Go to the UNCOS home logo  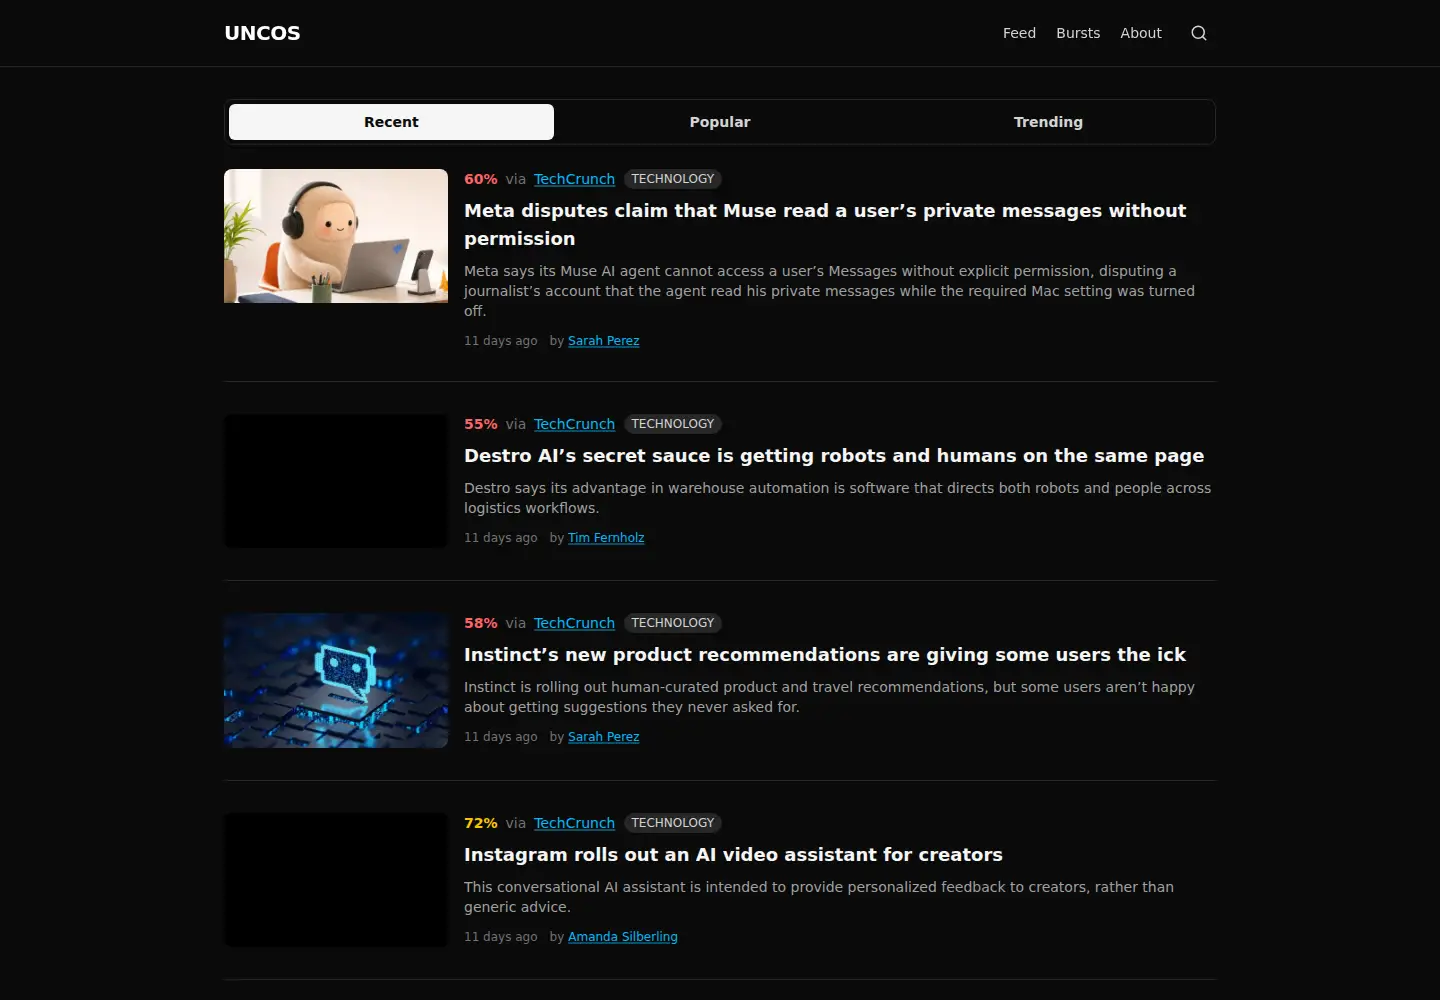pos(262,33)
